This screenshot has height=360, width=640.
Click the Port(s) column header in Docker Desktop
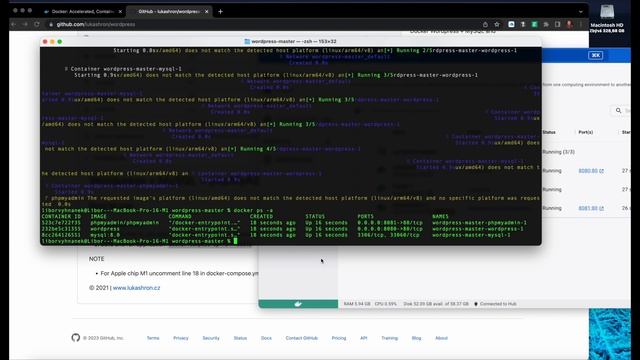pos(586,132)
